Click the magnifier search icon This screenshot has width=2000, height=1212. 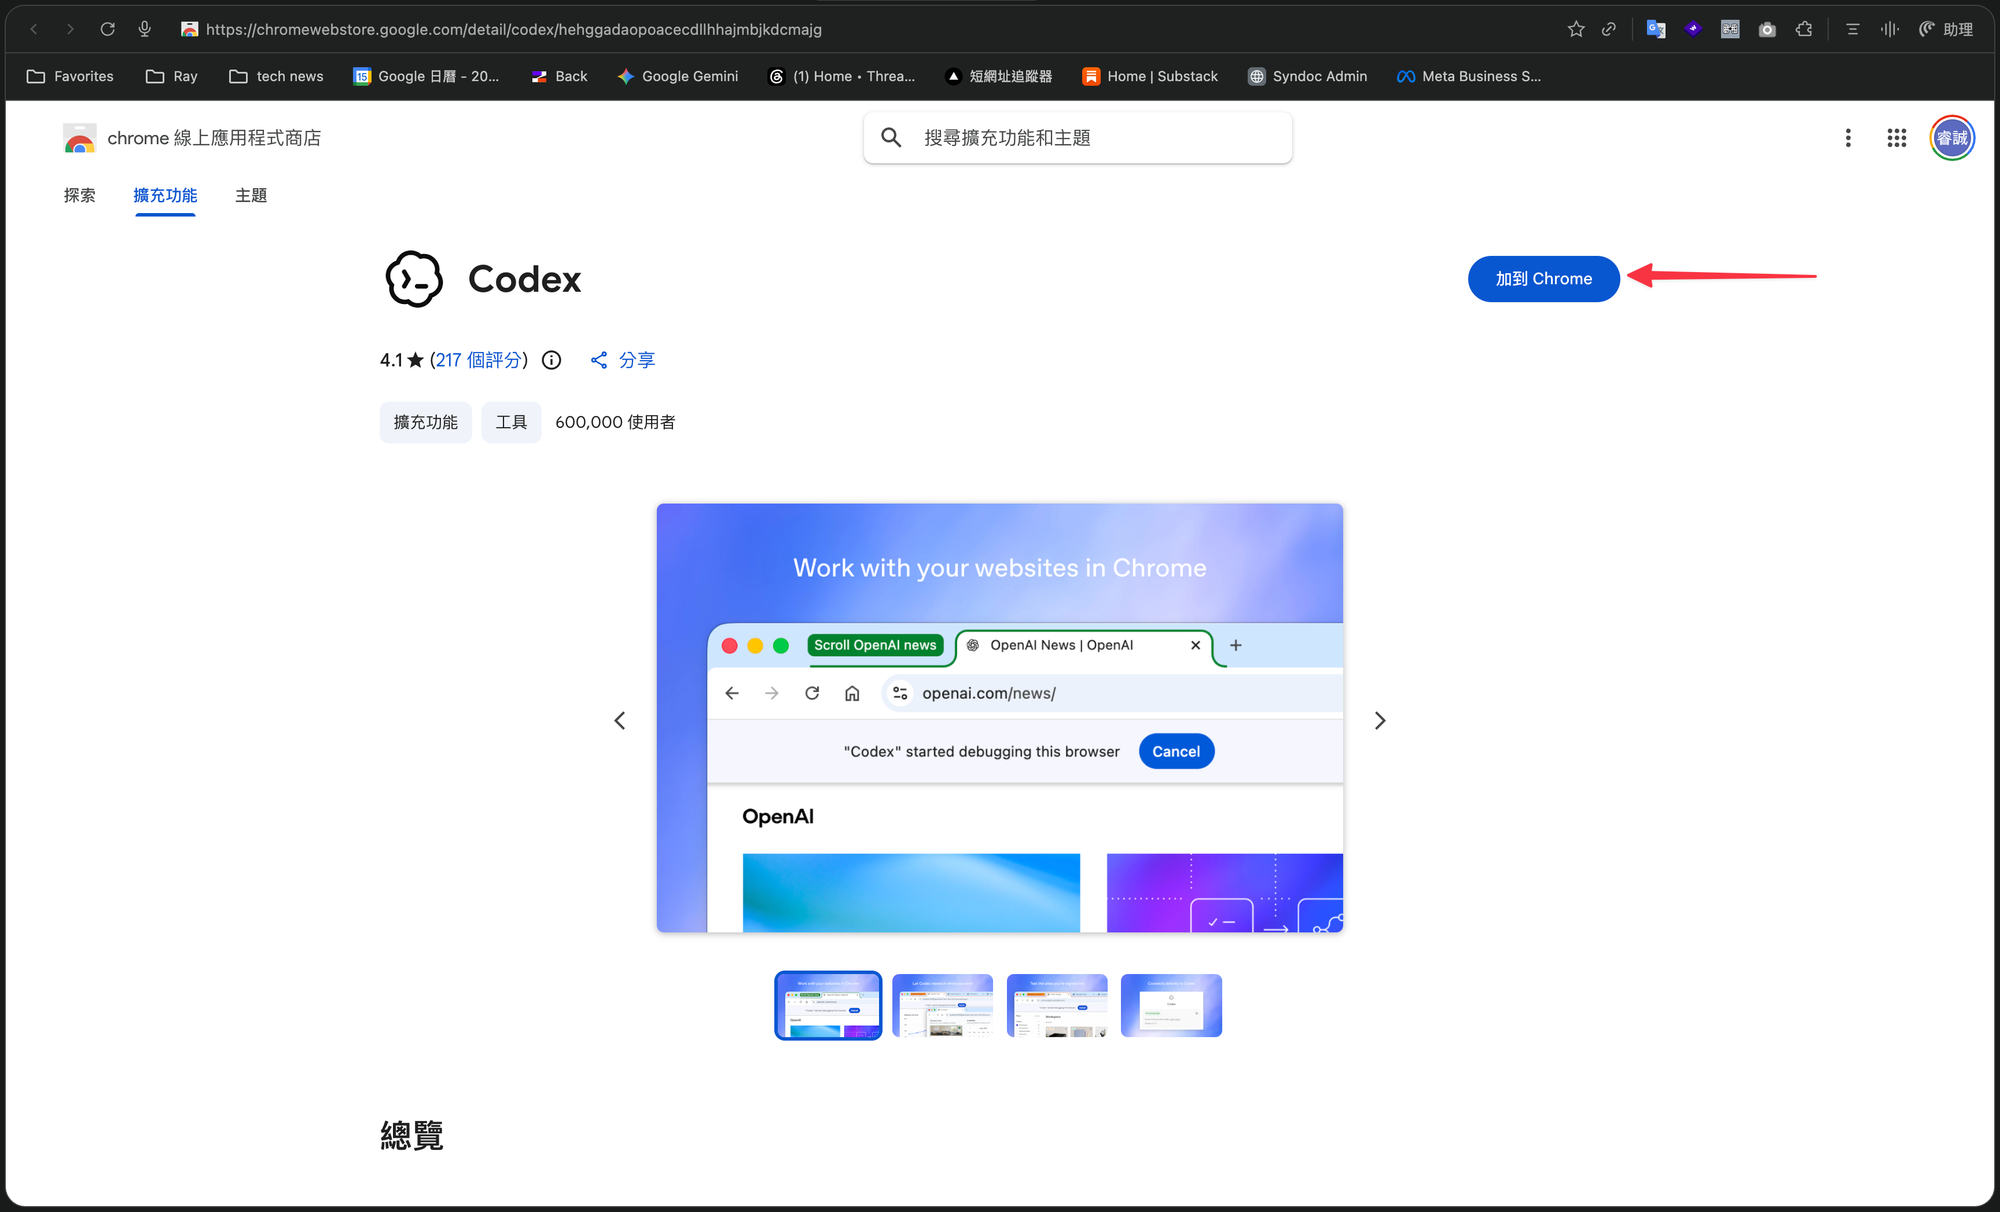coord(891,138)
